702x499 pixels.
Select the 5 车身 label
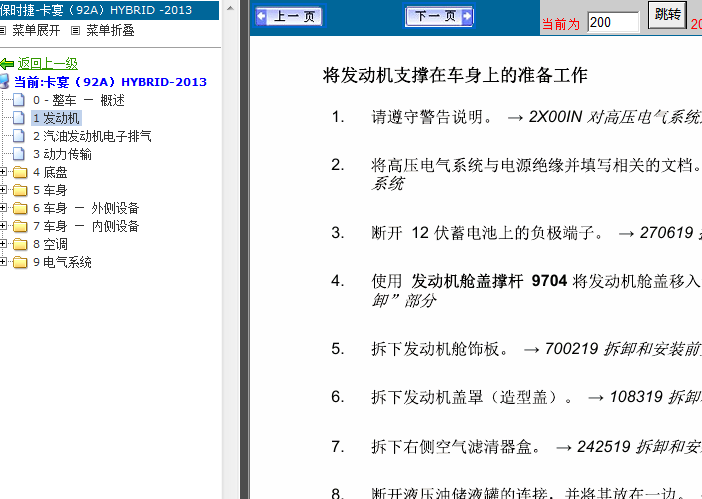coord(50,190)
